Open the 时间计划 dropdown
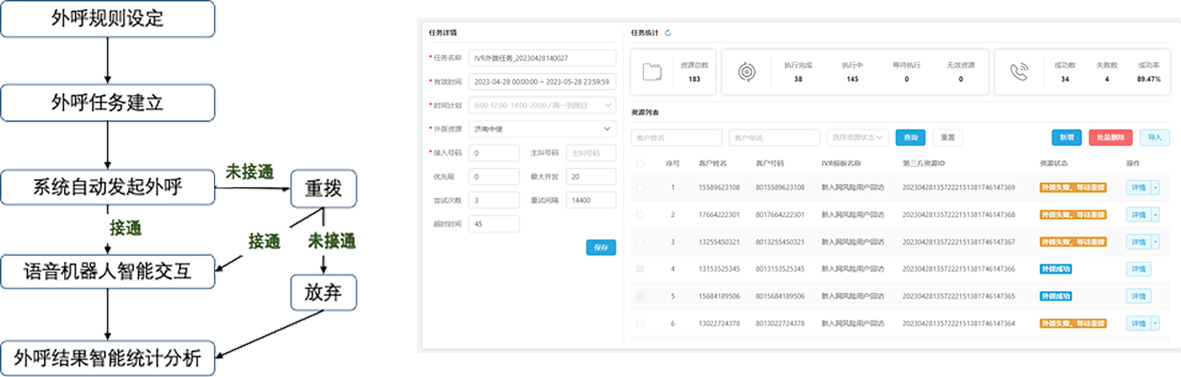1181x377 pixels. (542, 105)
